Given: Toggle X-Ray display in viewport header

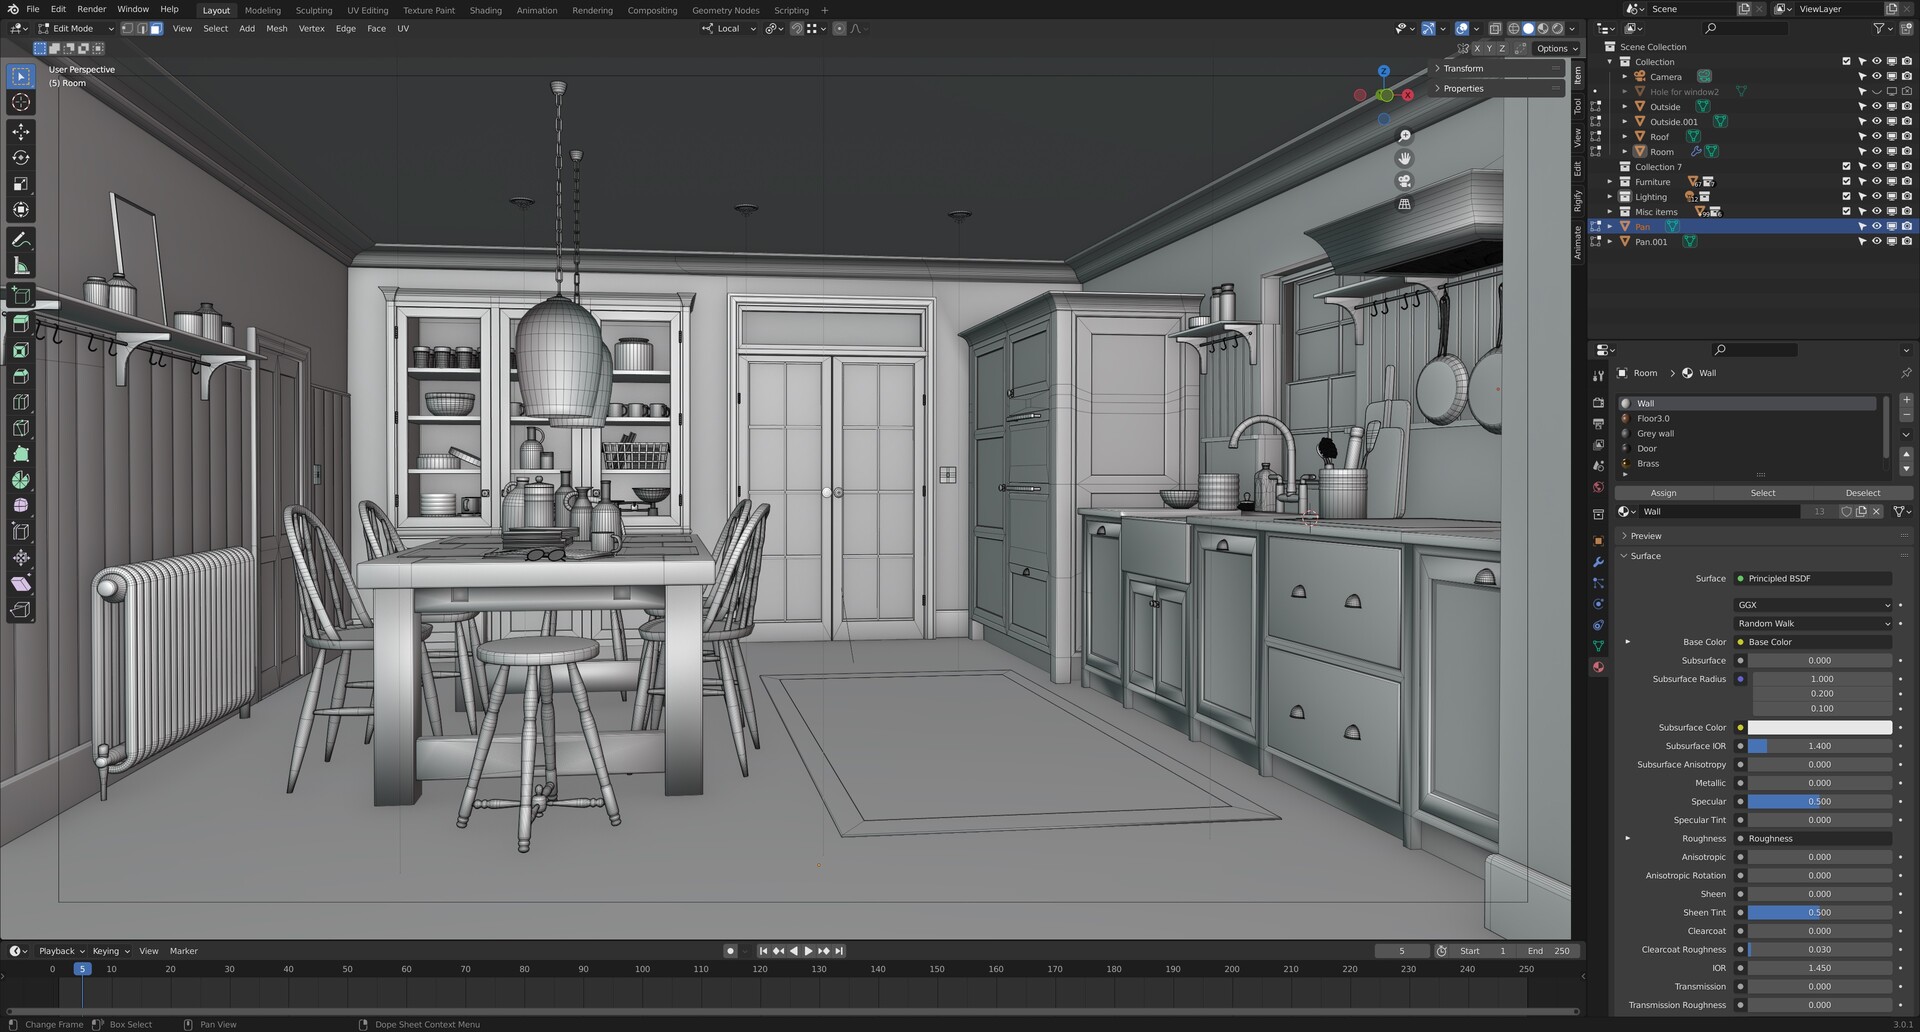Looking at the screenshot, I should click(1495, 29).
